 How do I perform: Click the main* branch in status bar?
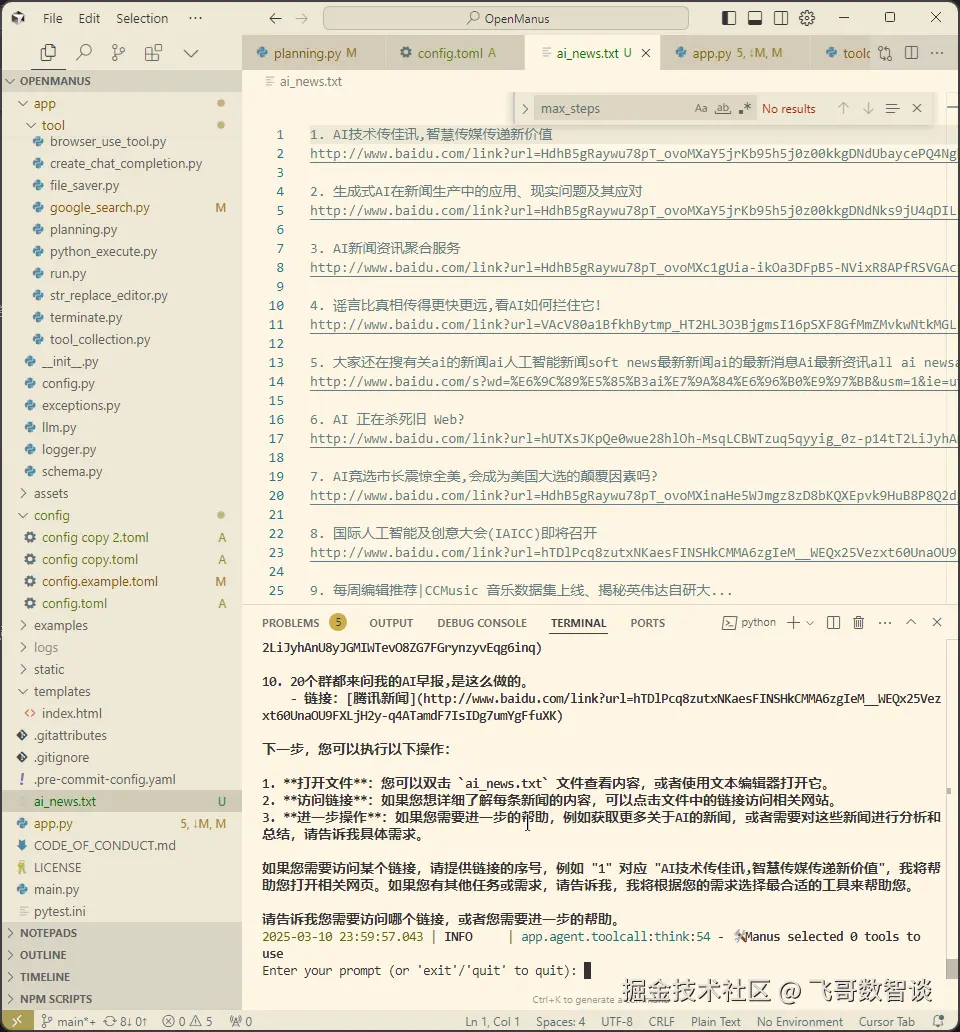point(68,1021)
